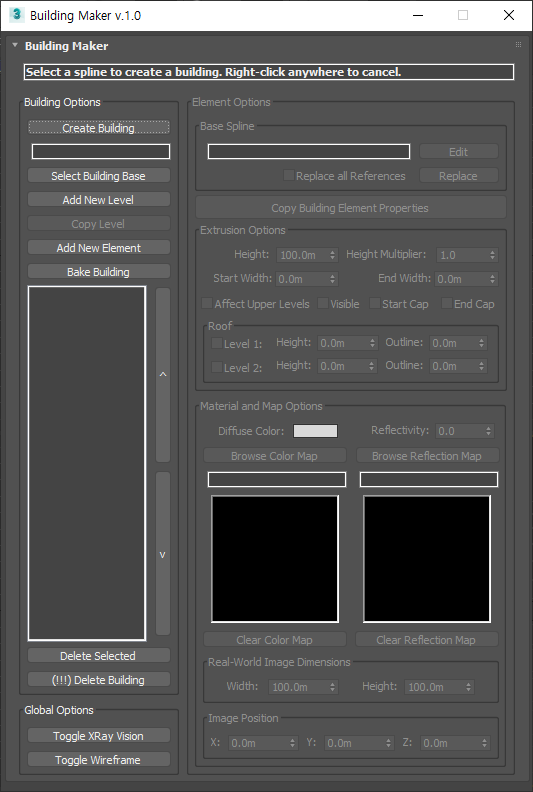This screenshot has height=792, width=533.
Task: Click Real-World Width spinner arrows
Action: click(332, 687)
